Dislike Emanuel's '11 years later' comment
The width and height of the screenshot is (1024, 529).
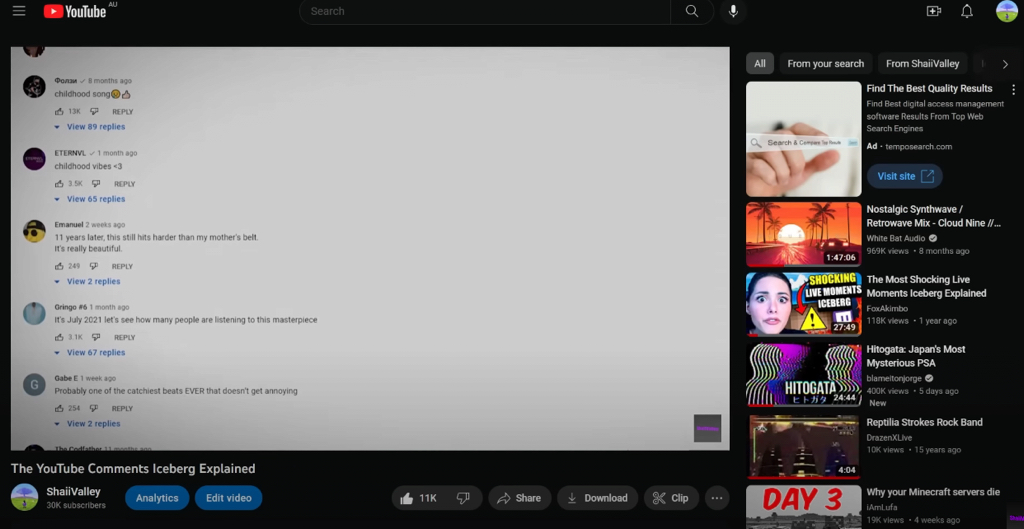pyautogui.click(x=93, y=266)
